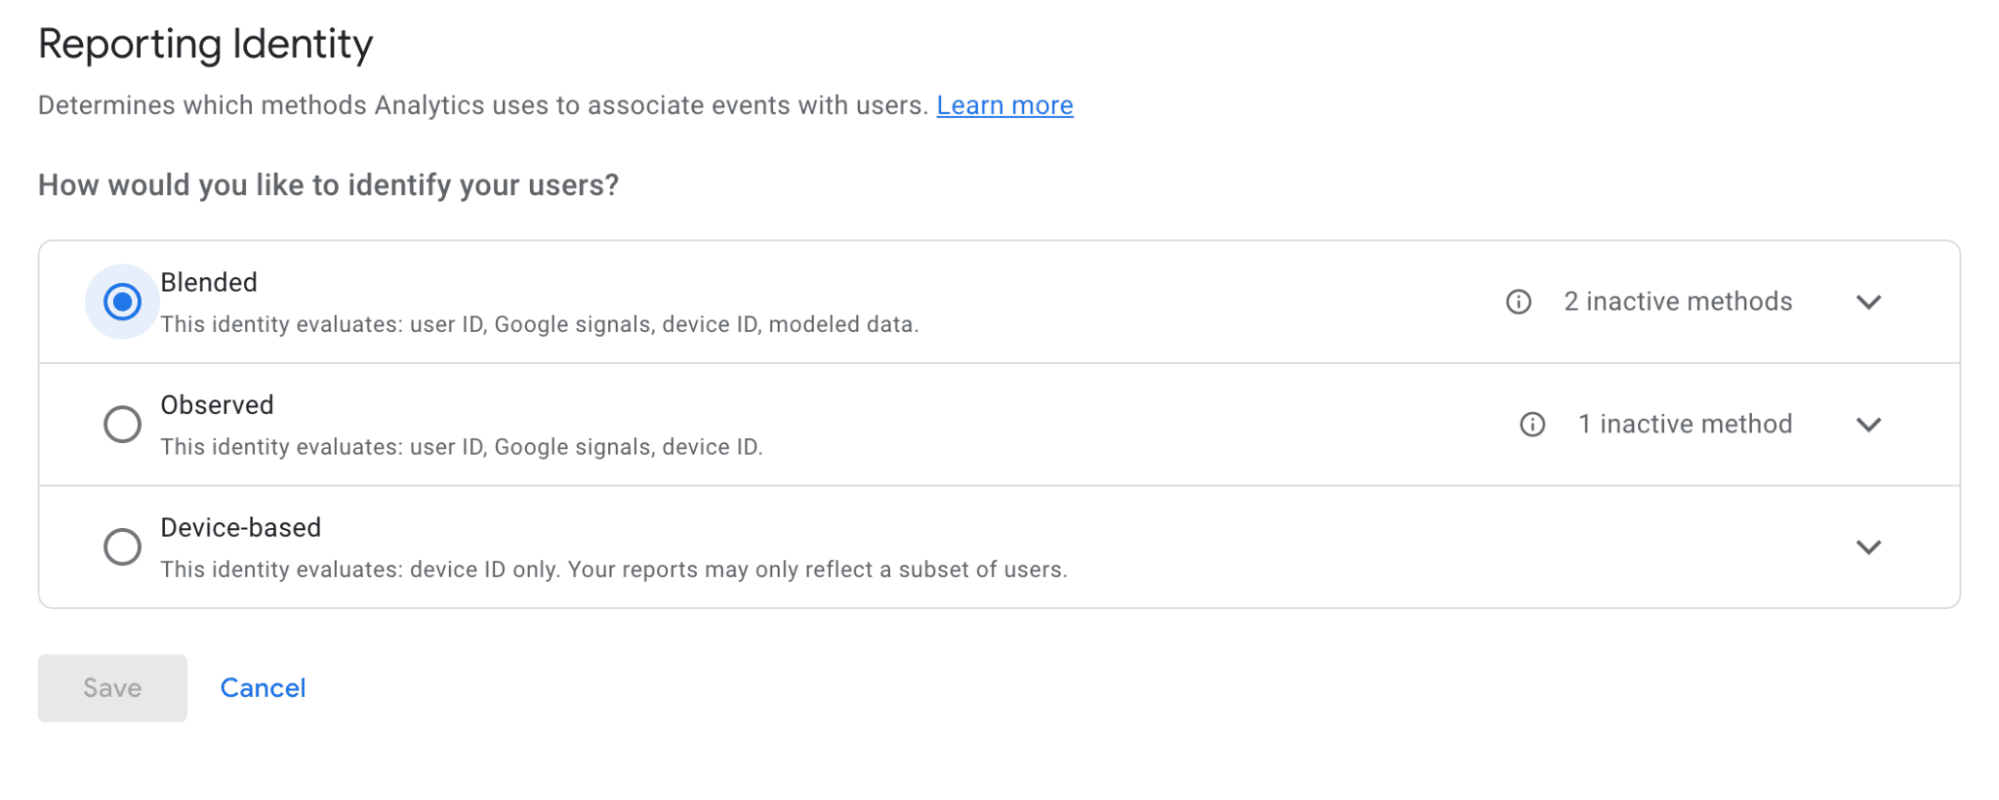Image resolution: width=1999 pixels, height=800 pixels.
Task: Expand the Observed identity details
Action: pos(1869,424)
